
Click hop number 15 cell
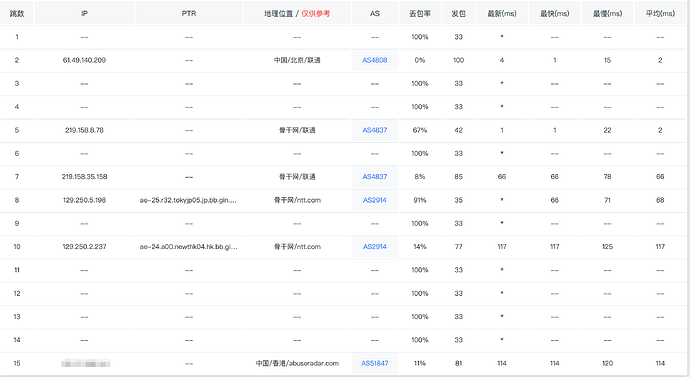(17, 363)
